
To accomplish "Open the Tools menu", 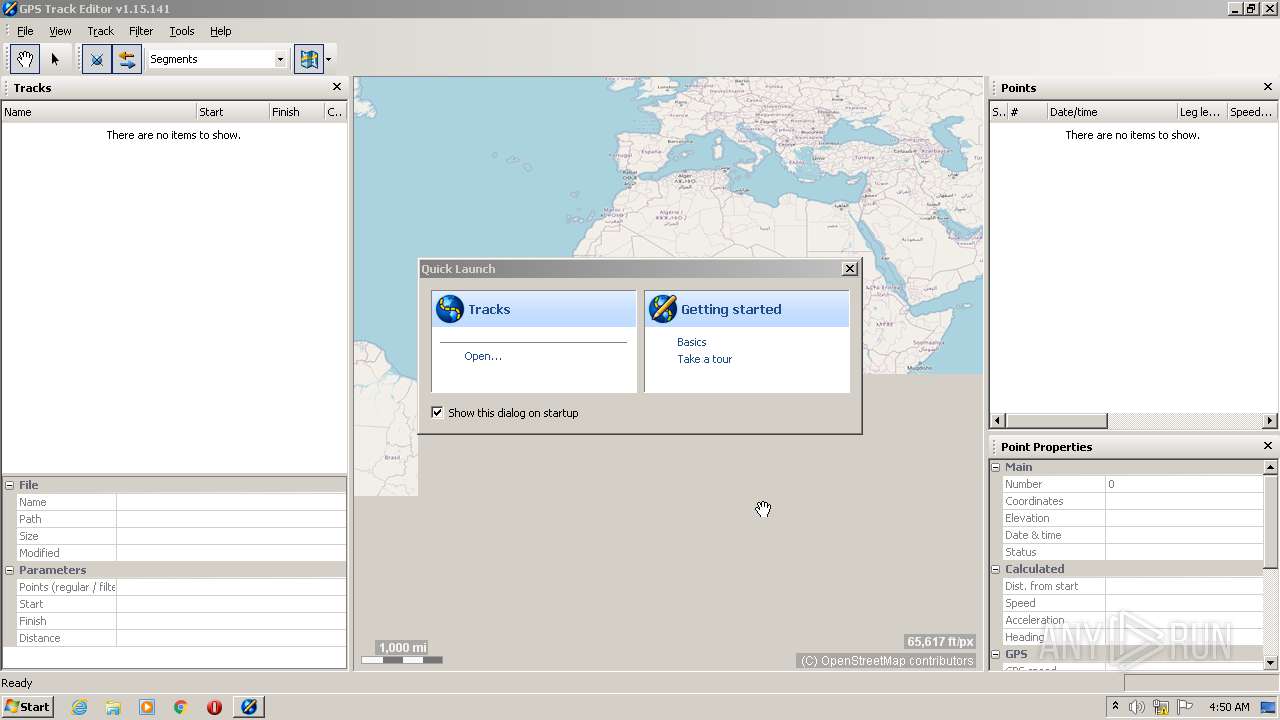I will click(x=182, y=31).
